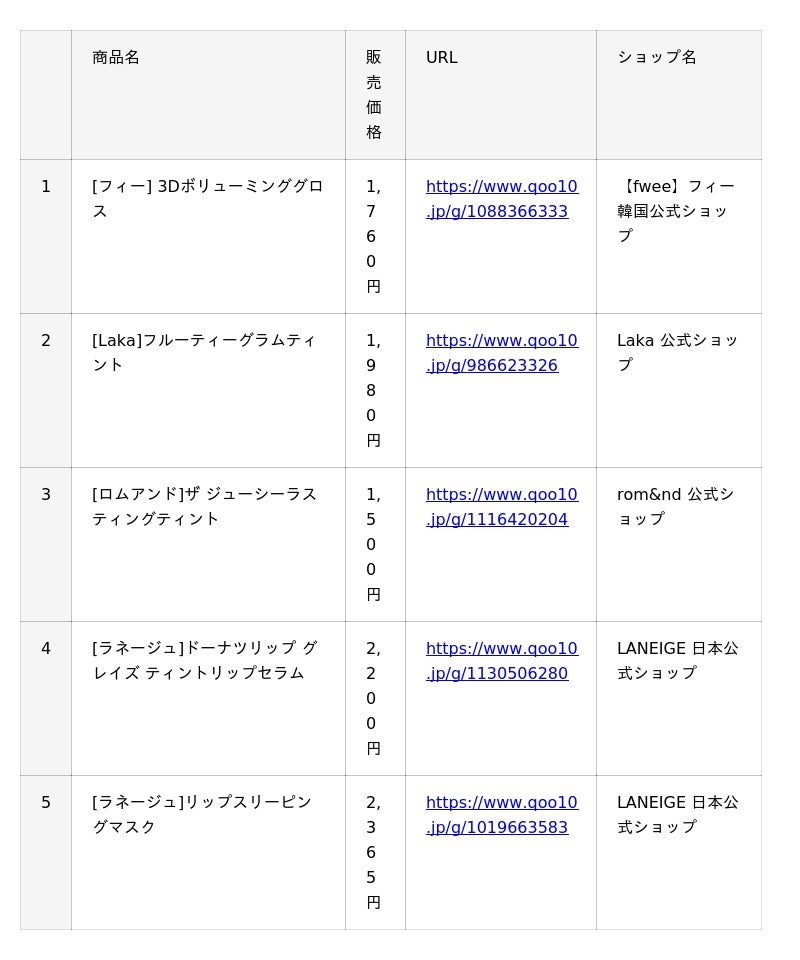Click the Laka 公式ショップ shop cell
The image size is (800, 960).
click(x=676, y=353)
